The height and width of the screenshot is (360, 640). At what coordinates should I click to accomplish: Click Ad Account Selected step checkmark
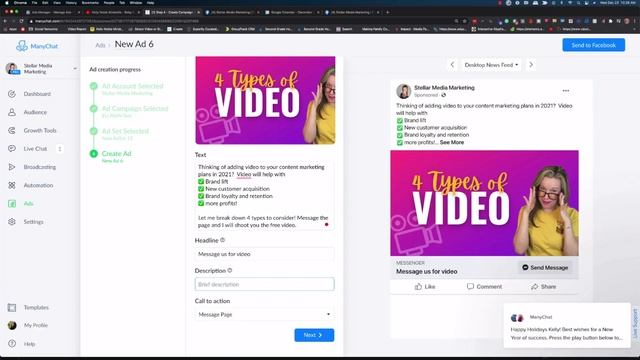tap(93, 86)
